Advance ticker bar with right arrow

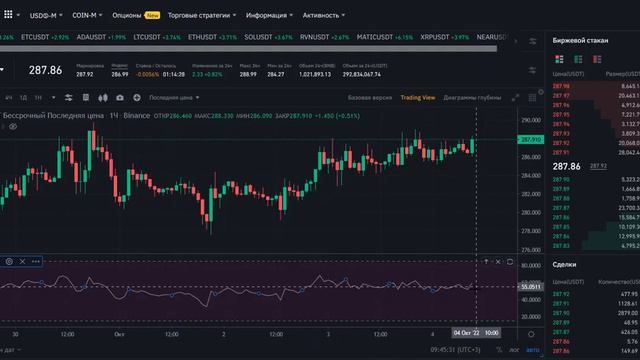[x=516, y=41]
